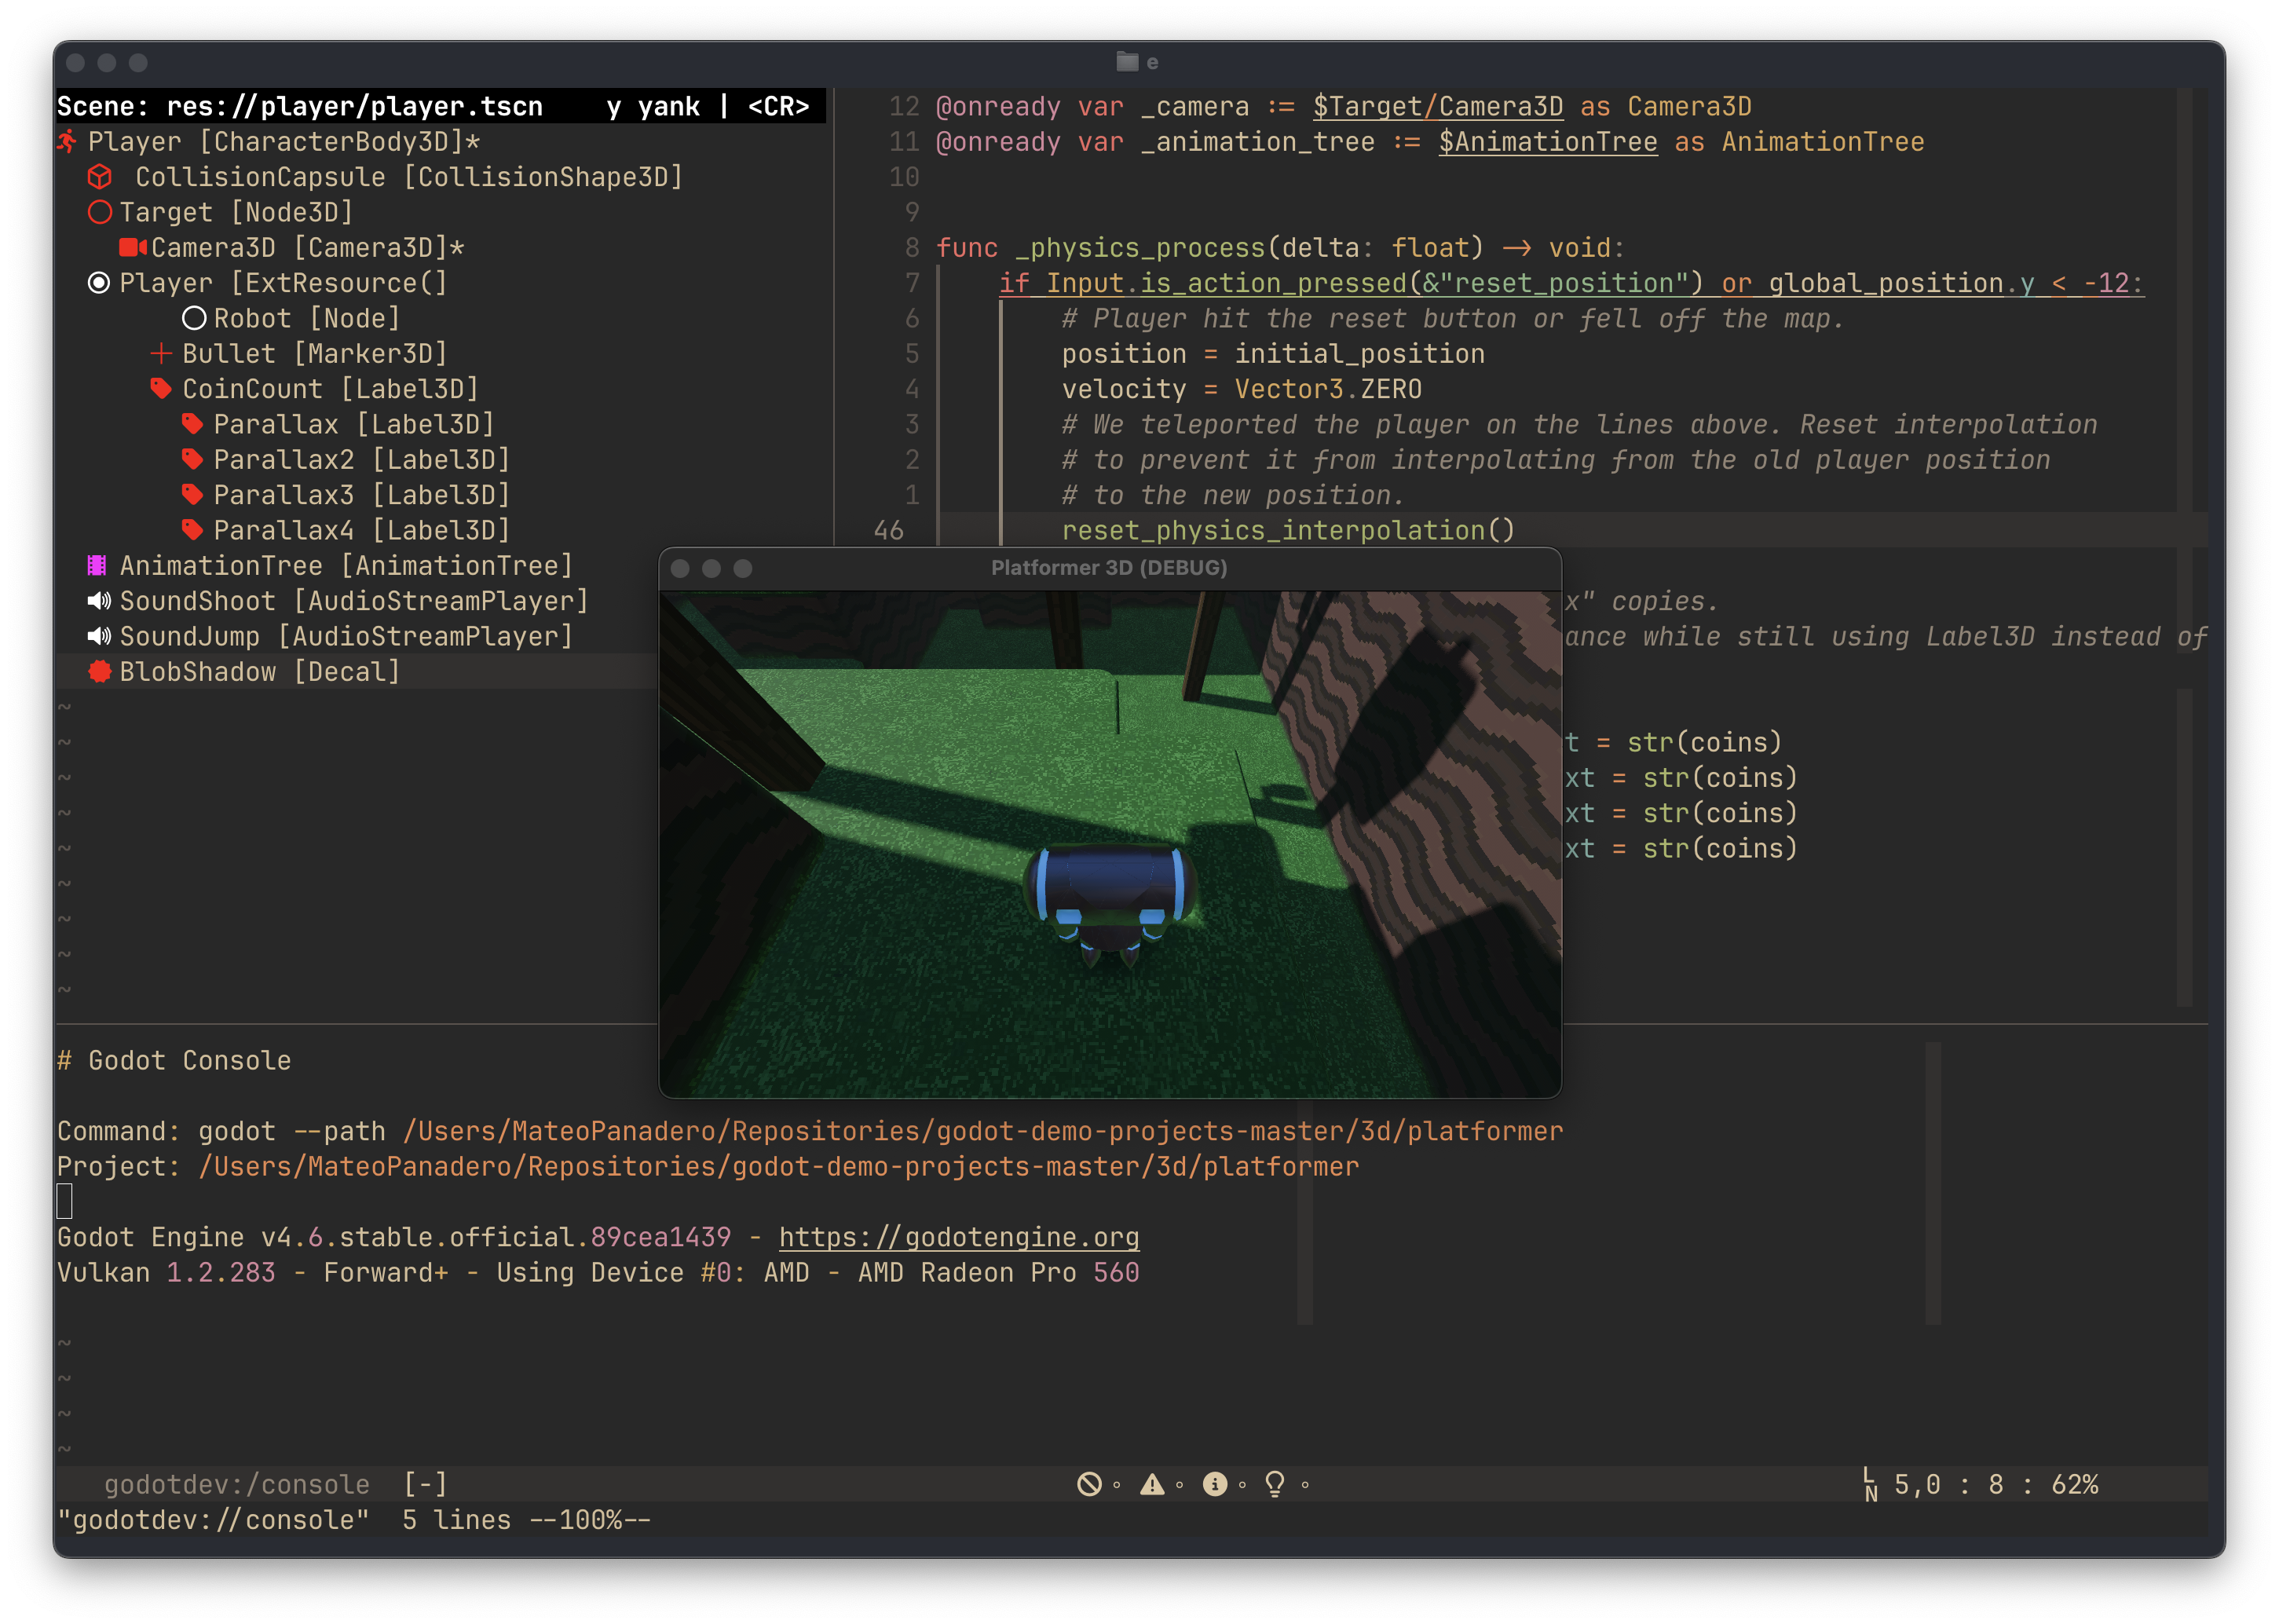Click the SoundJump speaker icon
Viewport: 2279px width, 1624px height.
pyautogui.click(x=99, y=636)
